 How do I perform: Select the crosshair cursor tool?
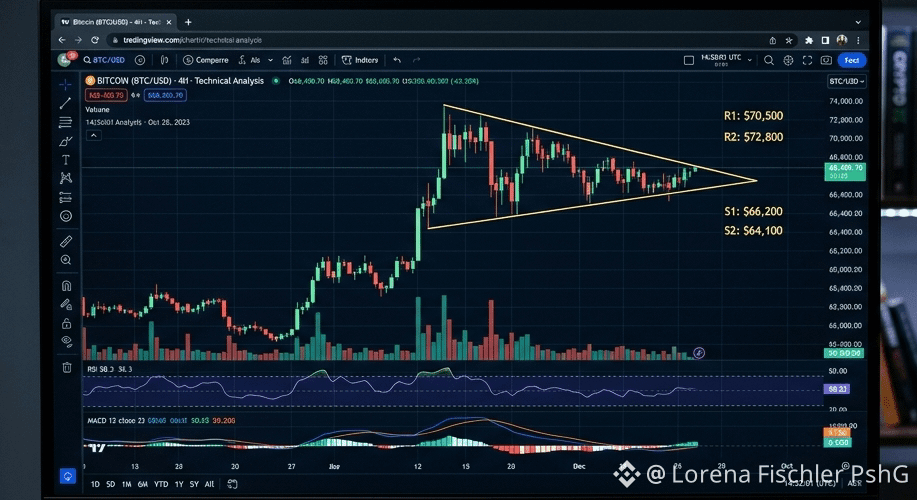pos(66,85)
